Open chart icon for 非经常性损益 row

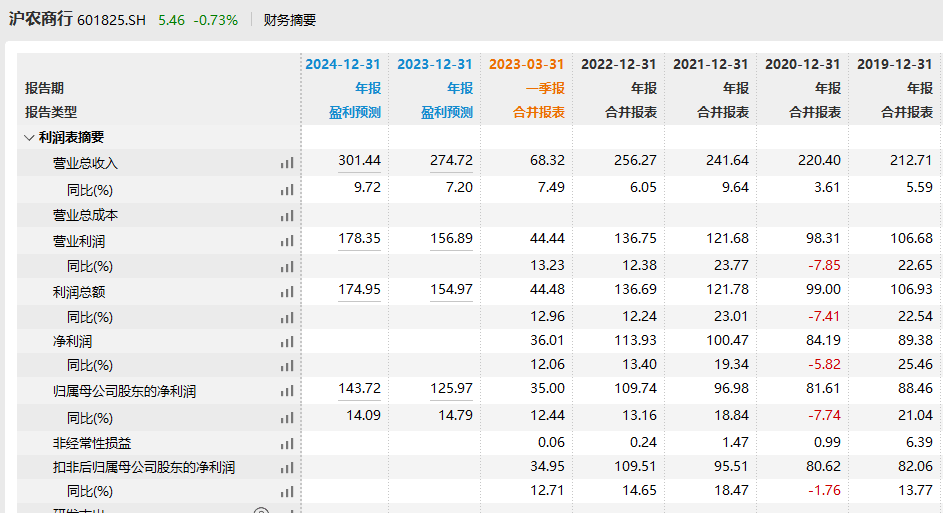click(x=287, y=443)
